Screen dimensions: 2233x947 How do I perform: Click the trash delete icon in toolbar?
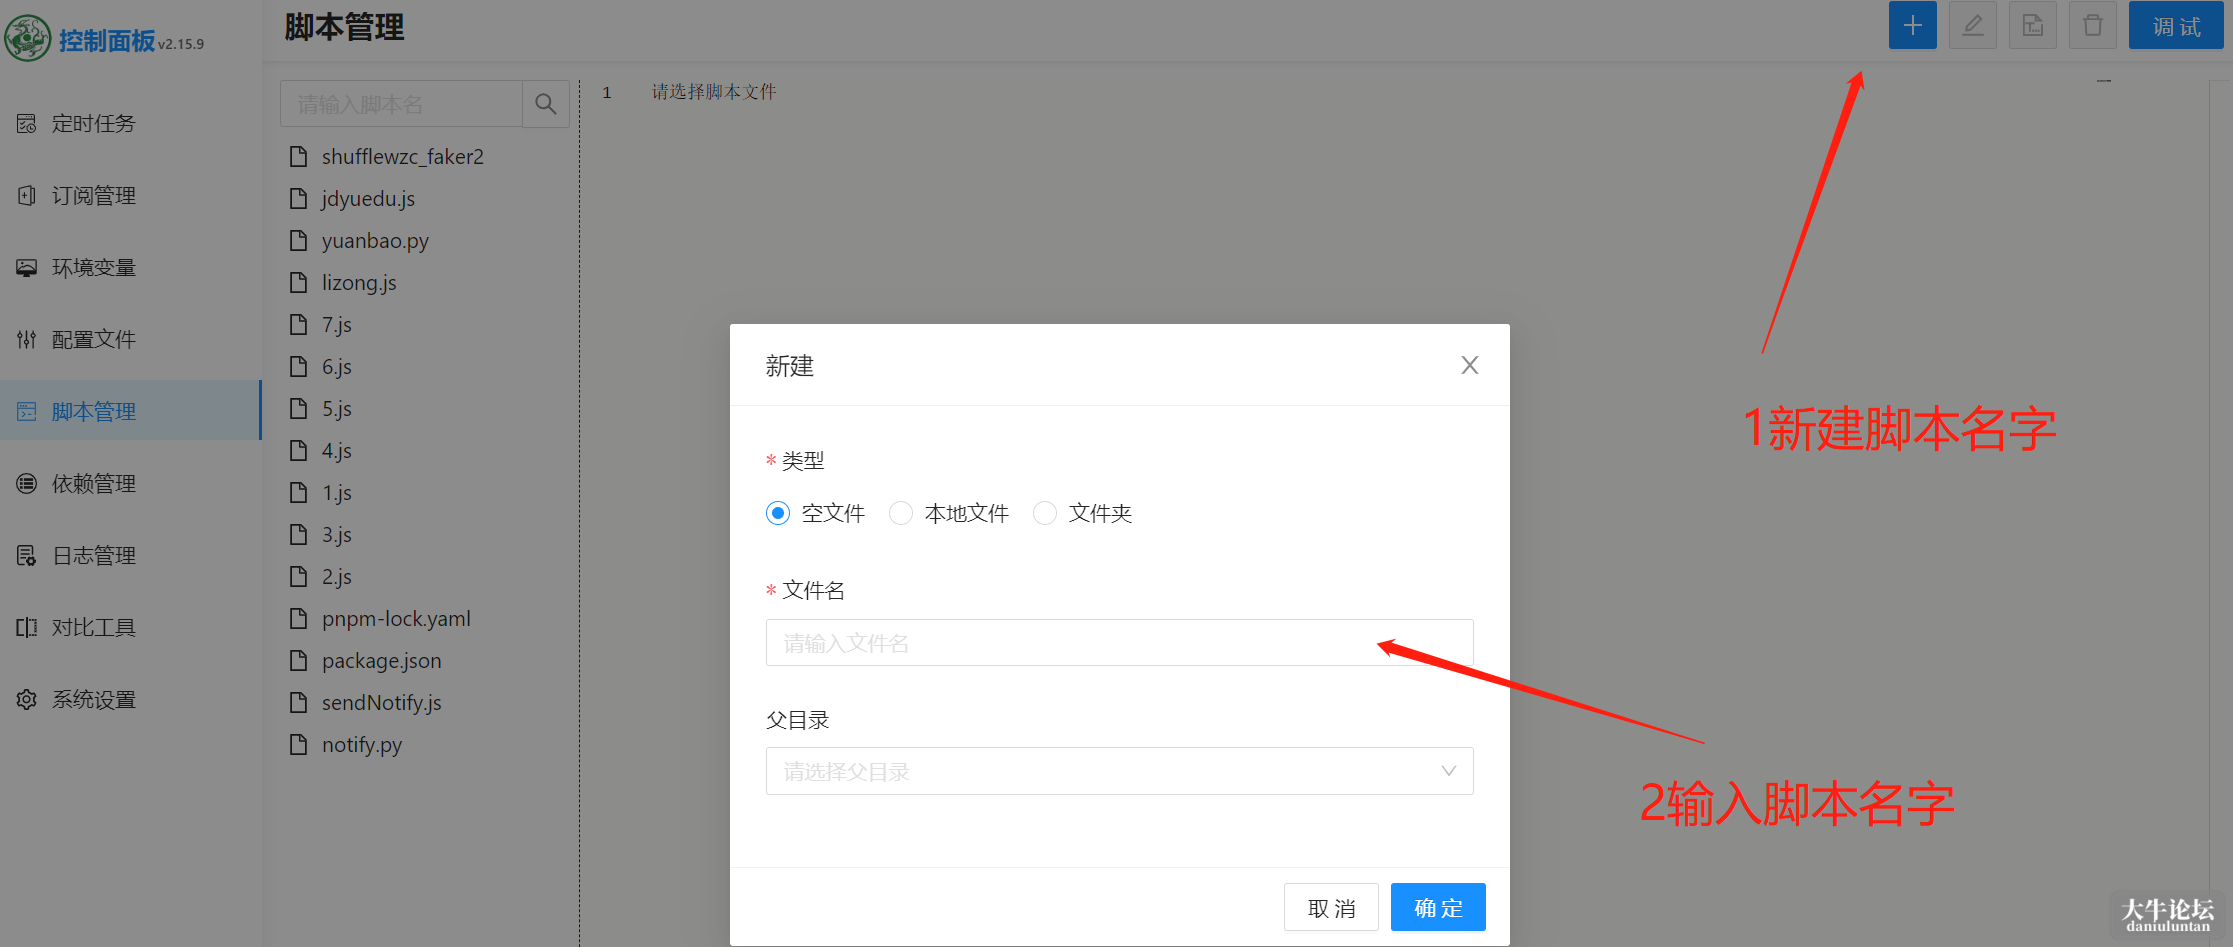pyautogui.click(x=2092, y=26)
